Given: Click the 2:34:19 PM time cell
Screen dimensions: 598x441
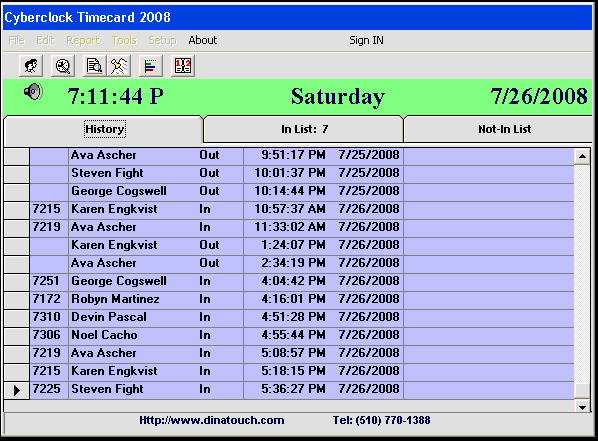Looking at the screenshot, I should pos(293,262).
